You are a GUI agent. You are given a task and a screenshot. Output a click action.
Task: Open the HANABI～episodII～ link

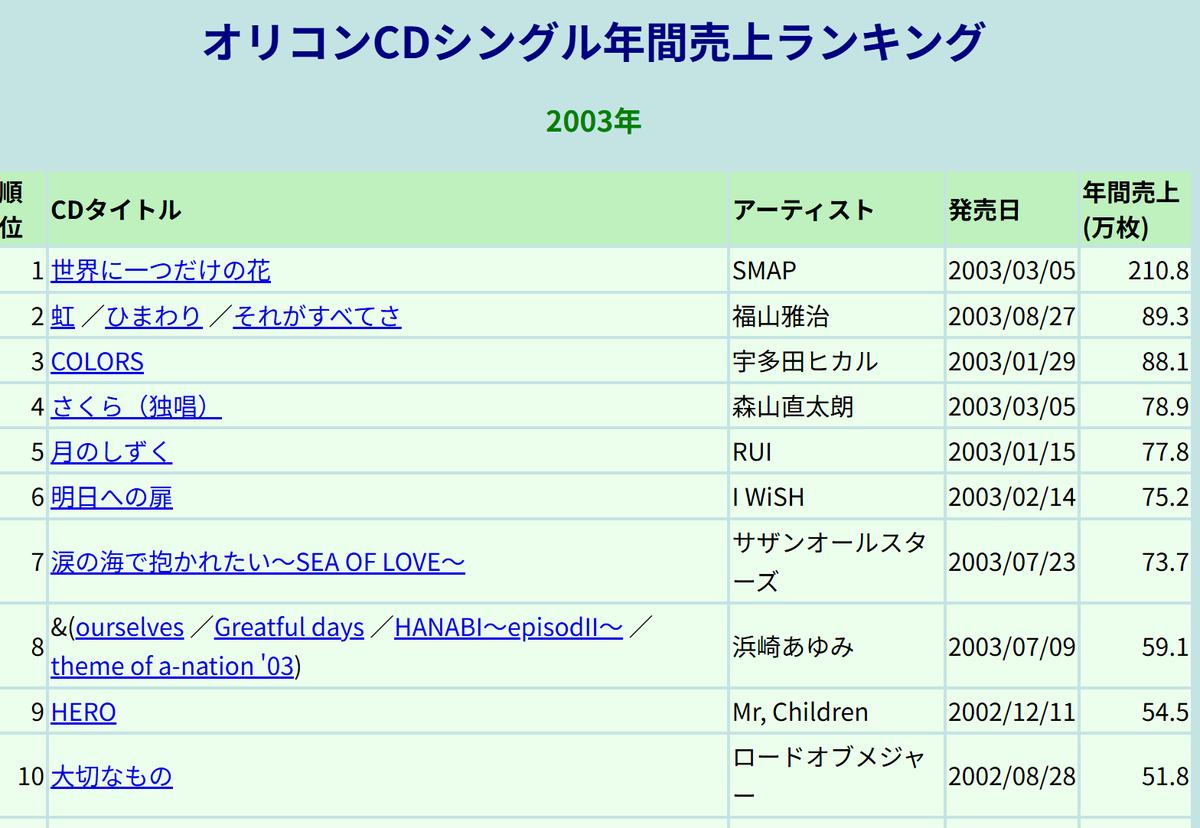coord(509,627)
